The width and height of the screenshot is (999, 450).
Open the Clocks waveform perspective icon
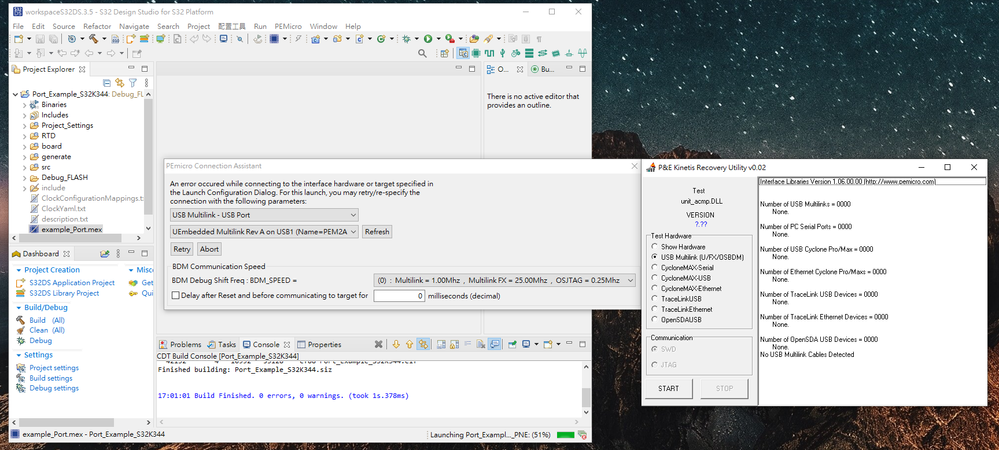[x=490, y=54]
